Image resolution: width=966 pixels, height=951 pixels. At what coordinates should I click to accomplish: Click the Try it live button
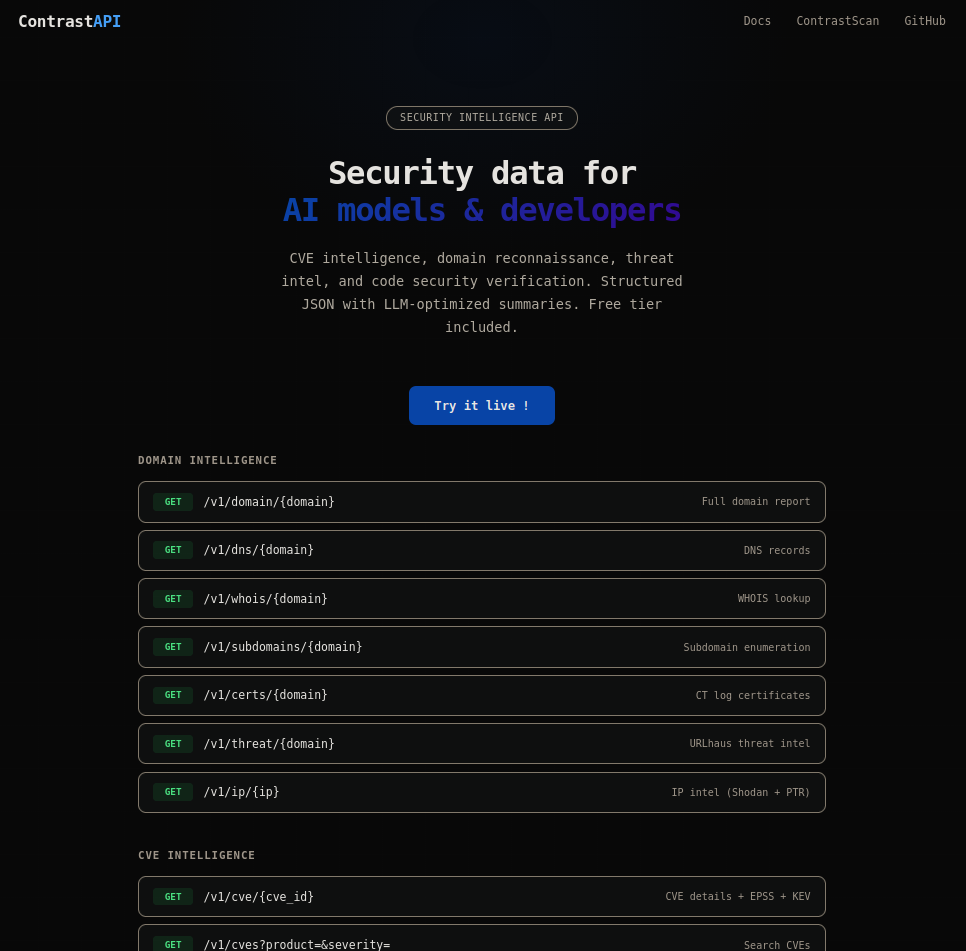click(x=482, y=405)
